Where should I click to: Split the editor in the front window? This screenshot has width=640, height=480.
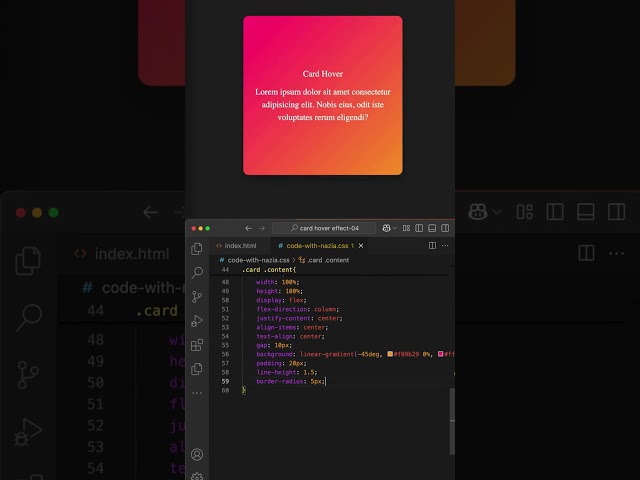pyautogui.click(x=432, y=245)
